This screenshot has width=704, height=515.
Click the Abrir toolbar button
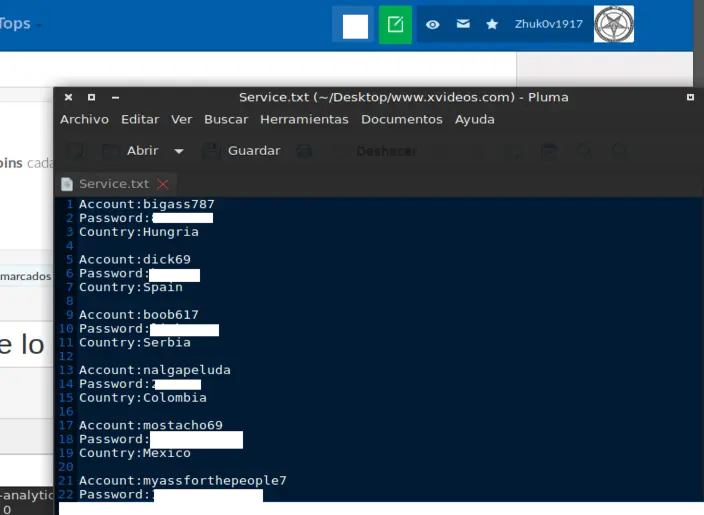coord(143,151)
